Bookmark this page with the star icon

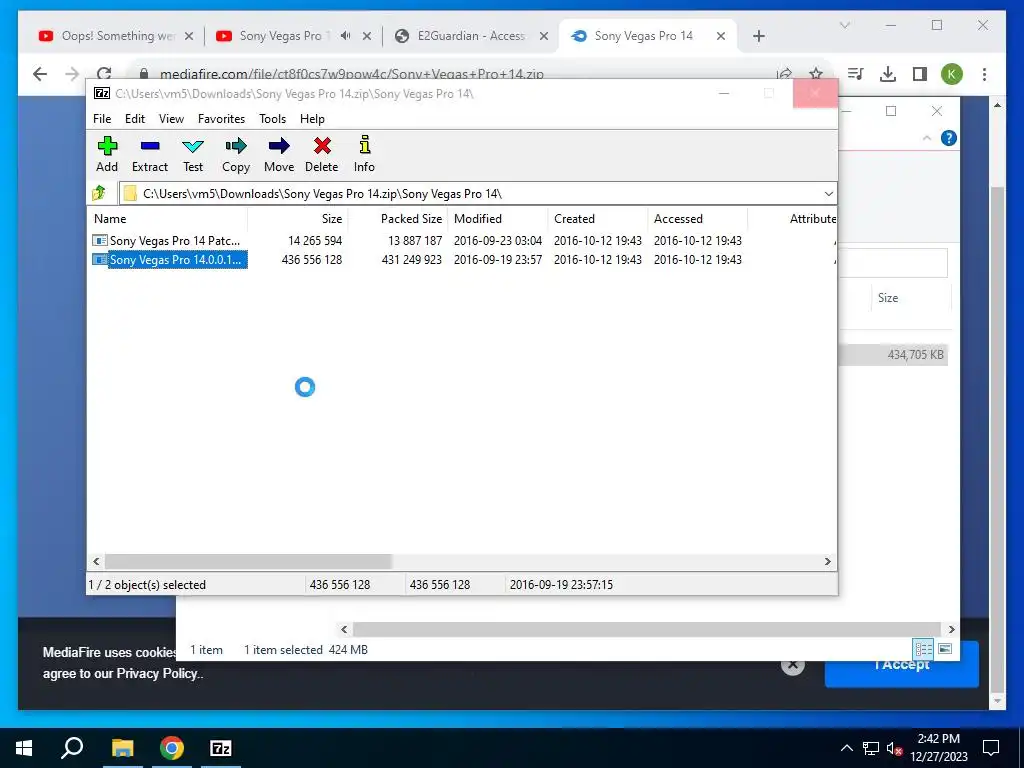click(x=816, y=74)
